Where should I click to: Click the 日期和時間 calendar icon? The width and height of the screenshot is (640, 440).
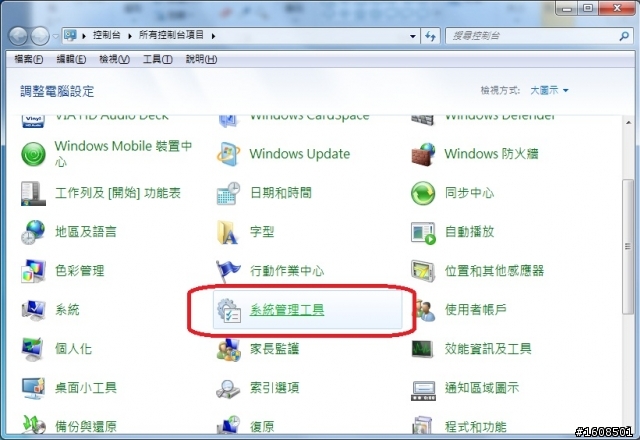coord(228,193)
